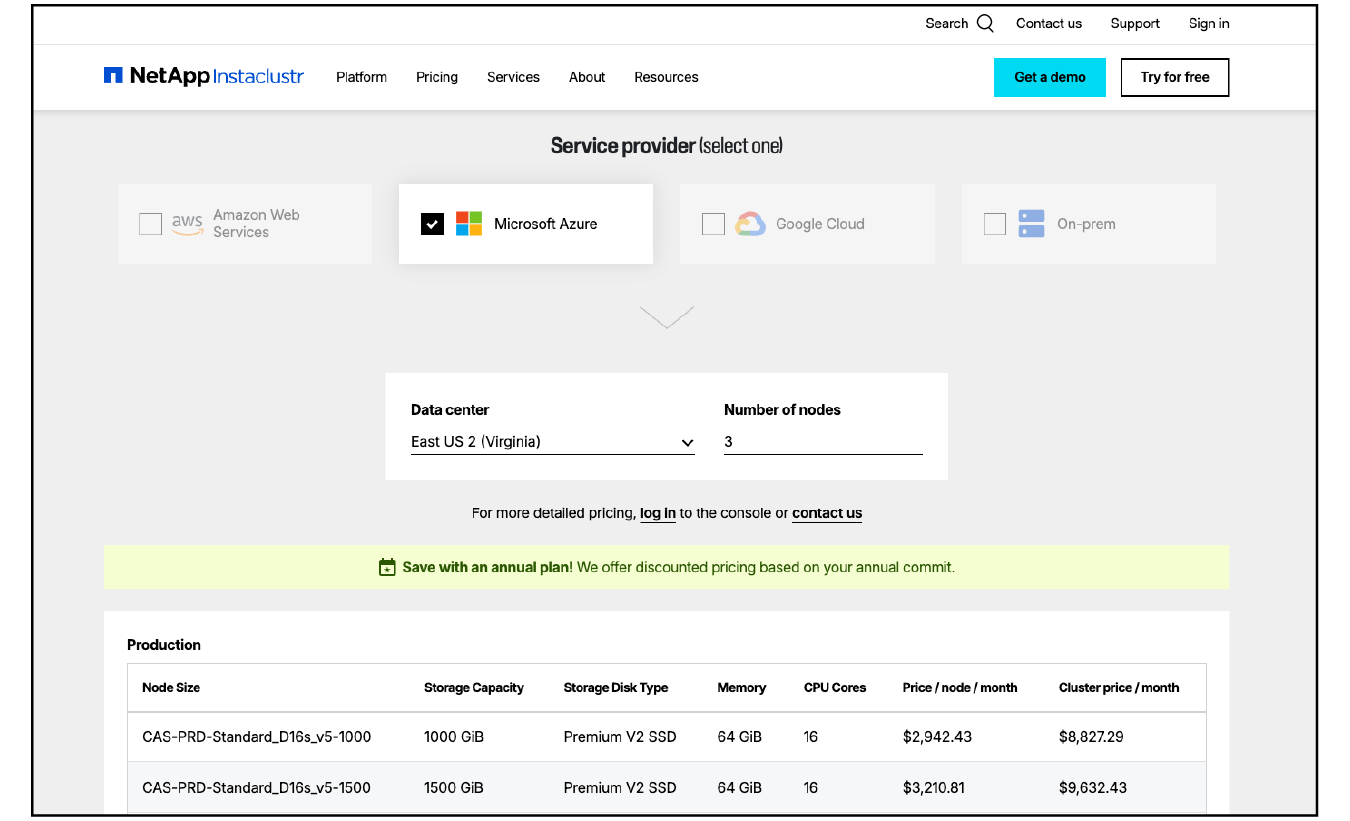This screenshot has width=1350, height=821.
Task: Click the AWS logo on the provider card
Action: [x=187, y=223]
